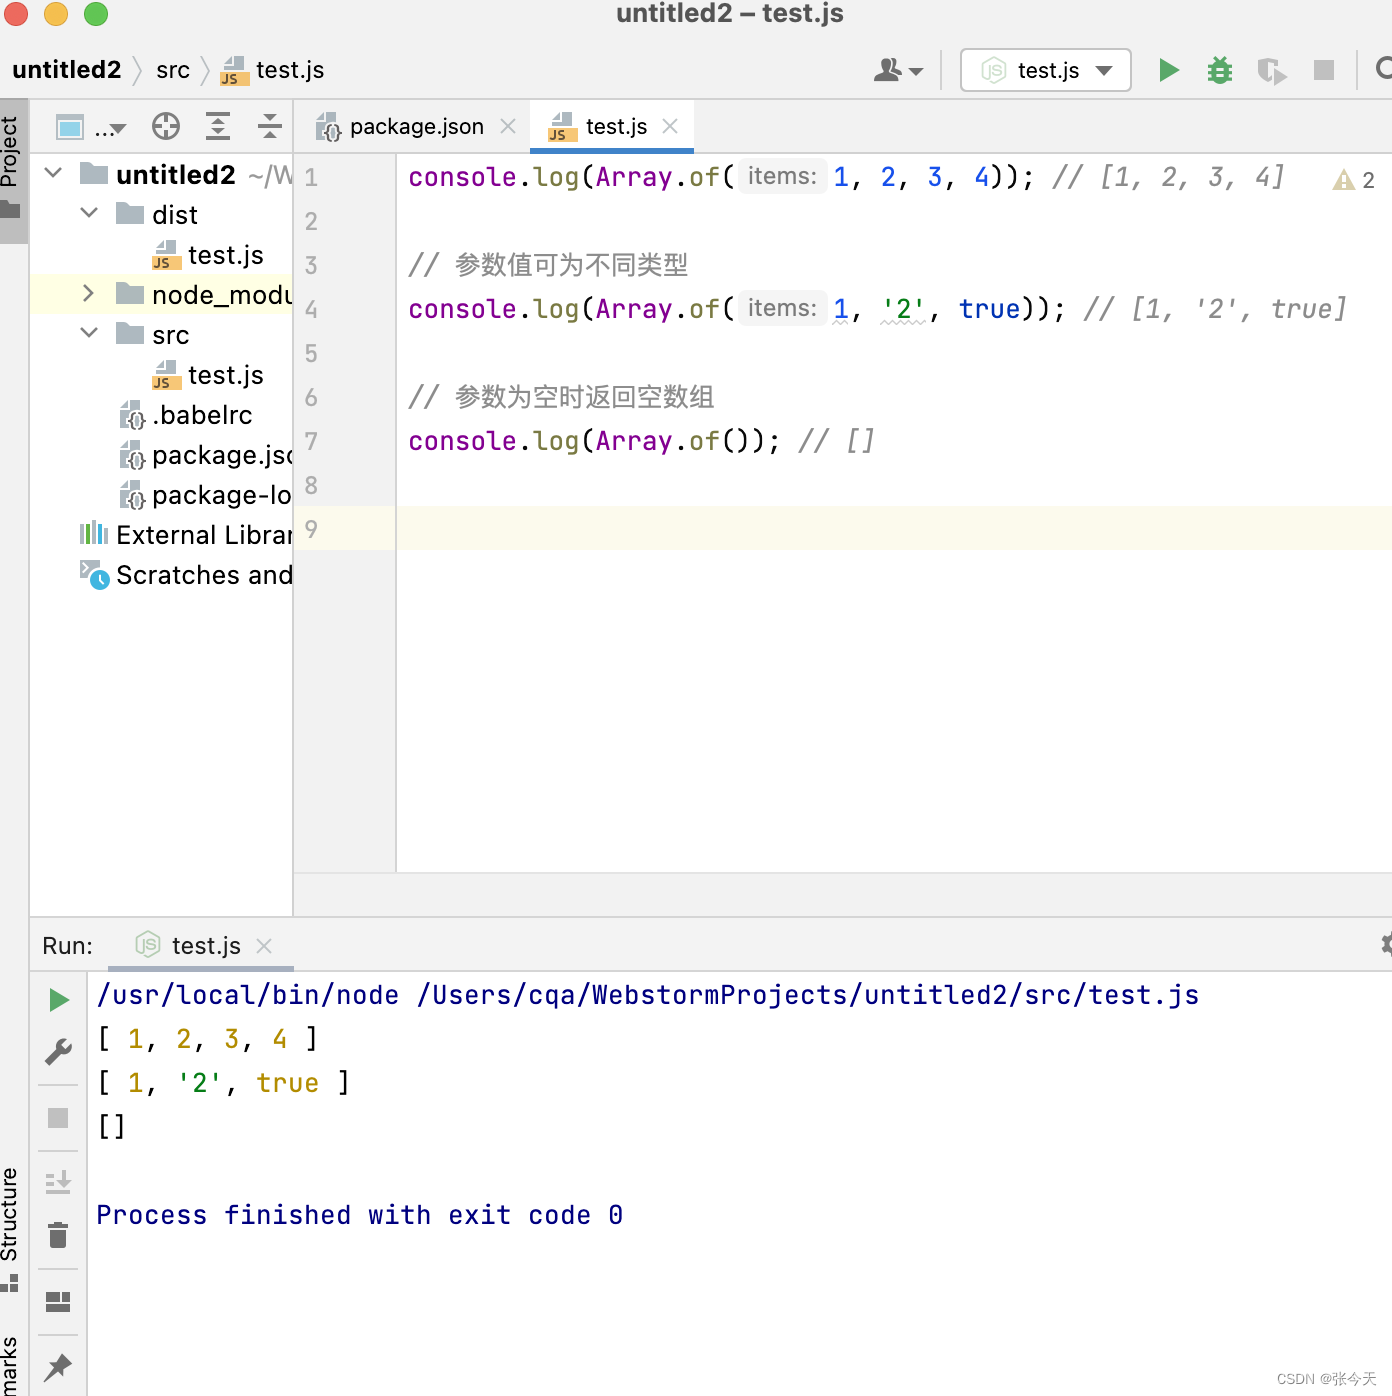Click line number 1 in gutter
Image resolution: width=1392 pixels, height=1396 pixels.
point(311,178)
